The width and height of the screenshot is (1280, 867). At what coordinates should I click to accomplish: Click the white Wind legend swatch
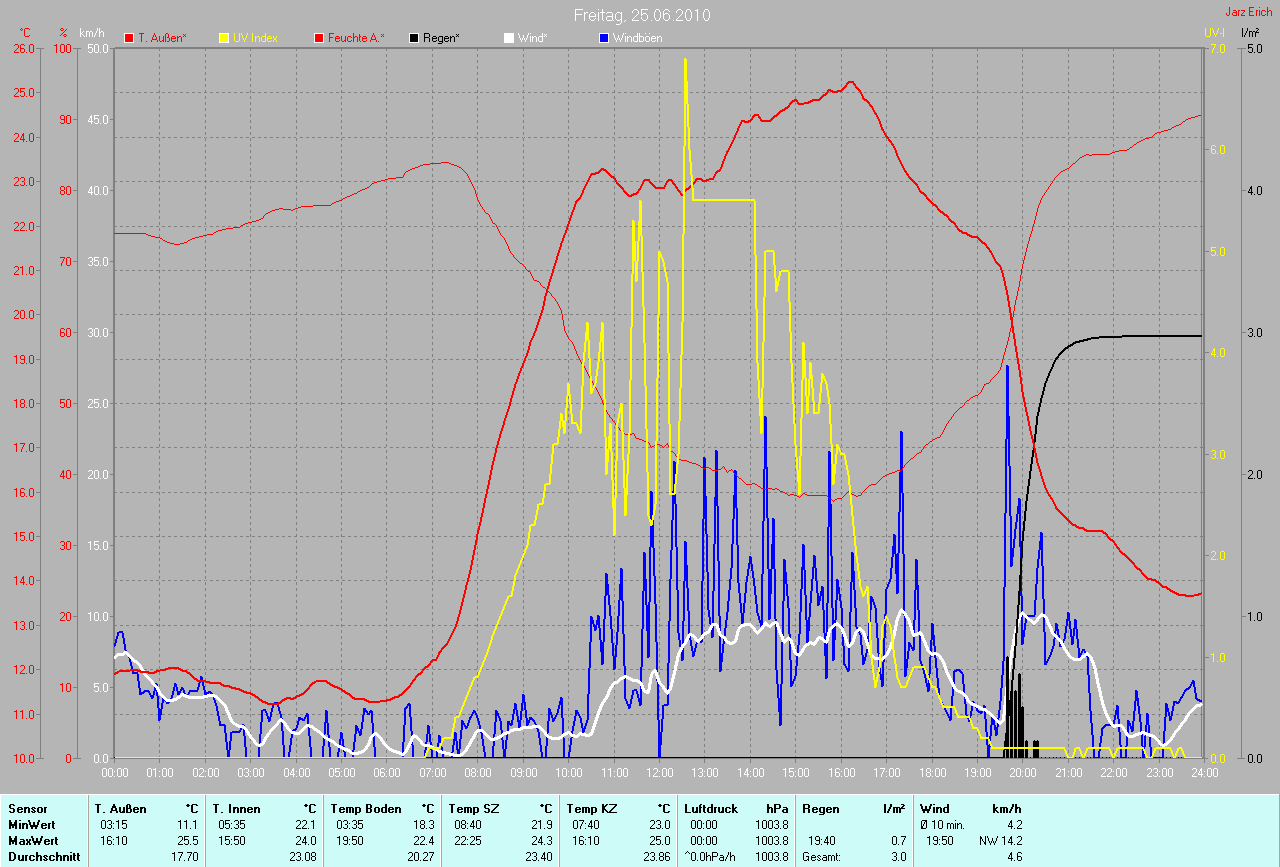coord(508,38)
